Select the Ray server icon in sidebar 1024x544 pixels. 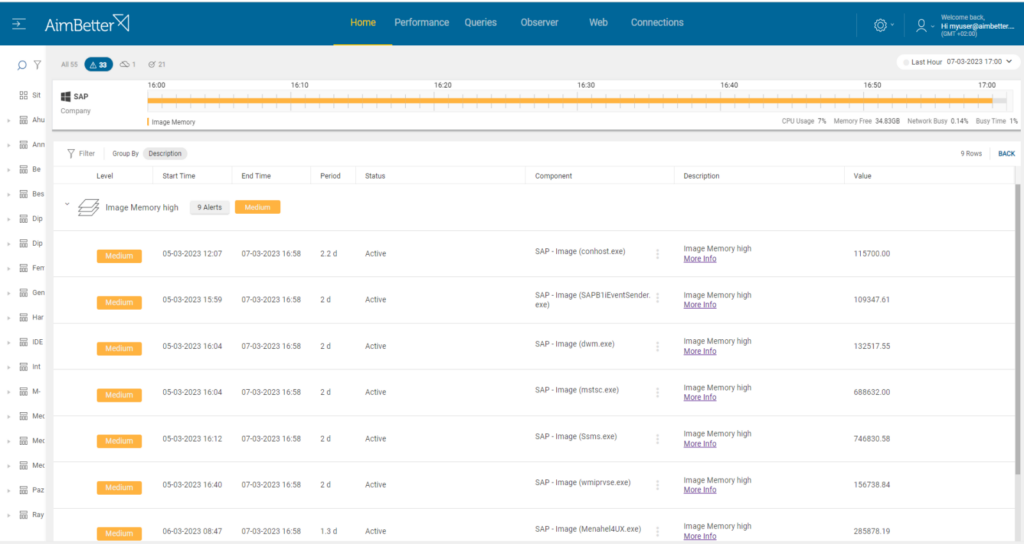tap(24, 515)
